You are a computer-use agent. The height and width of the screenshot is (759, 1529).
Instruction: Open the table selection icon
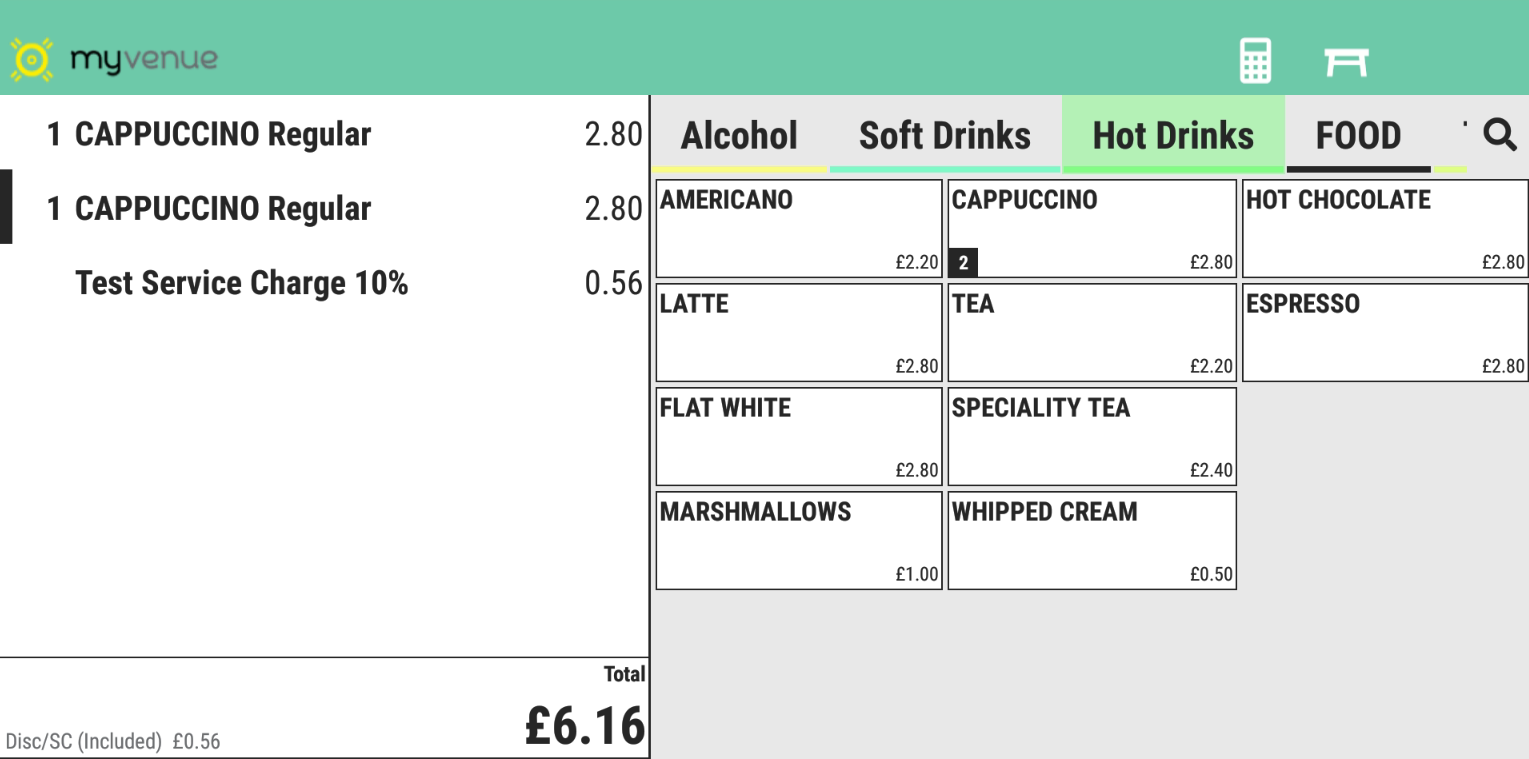pos(1345,62)
